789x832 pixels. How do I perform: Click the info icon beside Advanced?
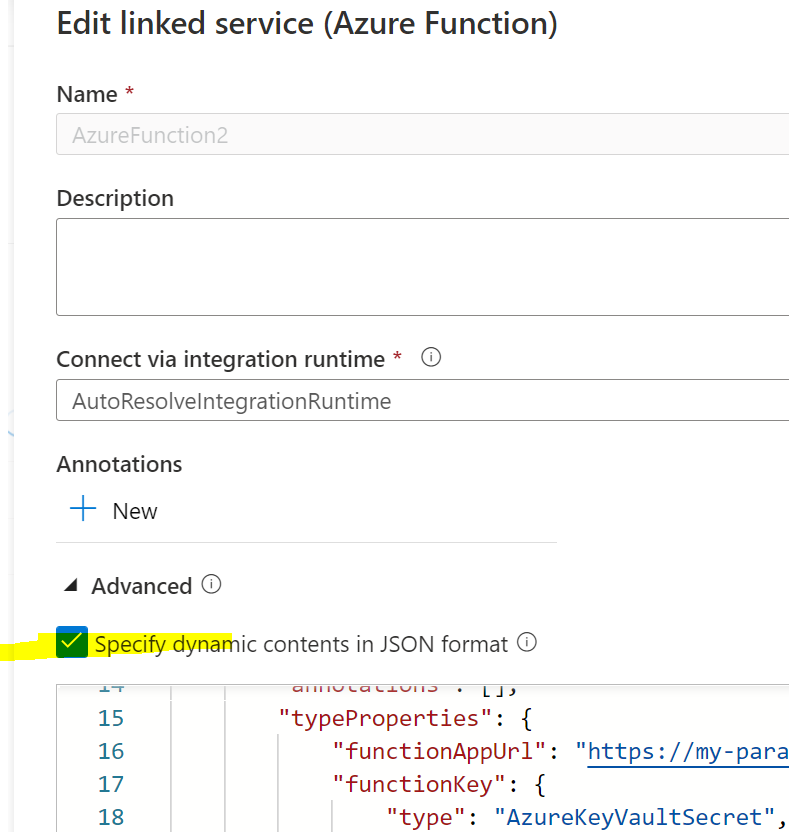pos(211,585)
